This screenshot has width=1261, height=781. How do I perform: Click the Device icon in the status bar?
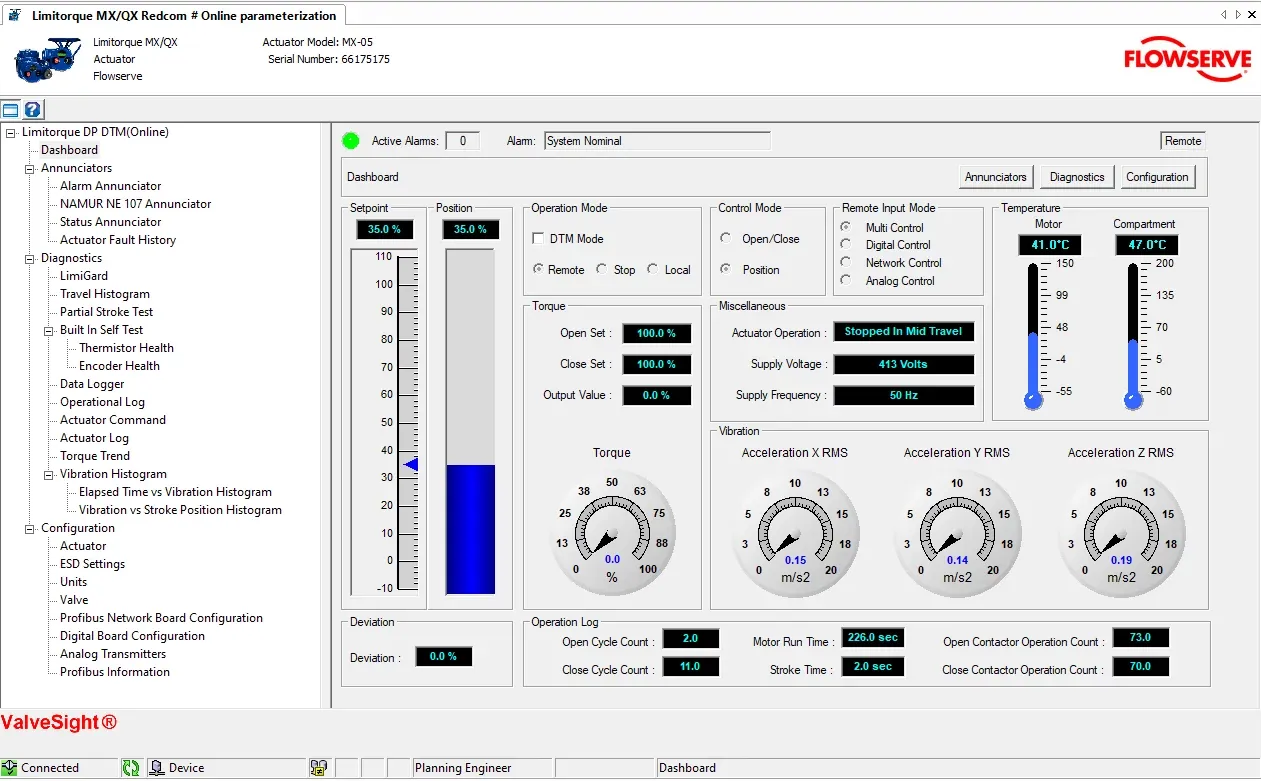[x=156, y=768]
